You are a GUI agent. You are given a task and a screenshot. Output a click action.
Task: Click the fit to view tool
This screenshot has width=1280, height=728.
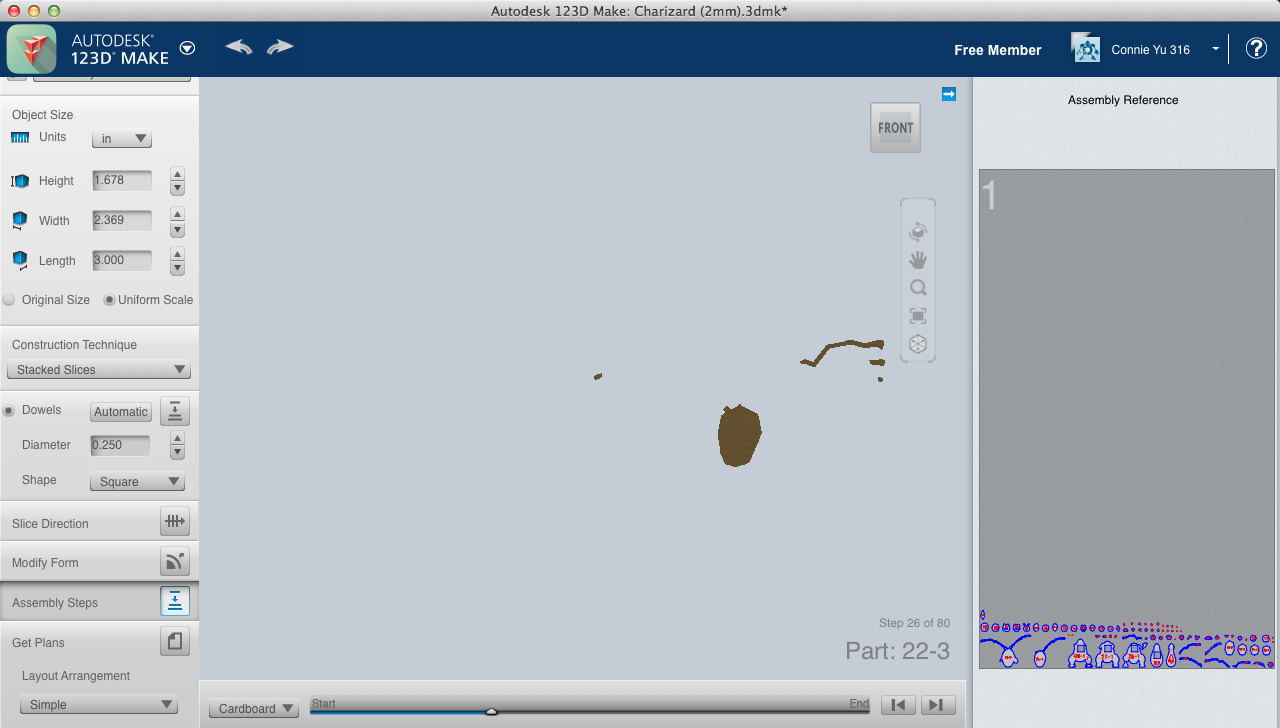coord(918,316)
